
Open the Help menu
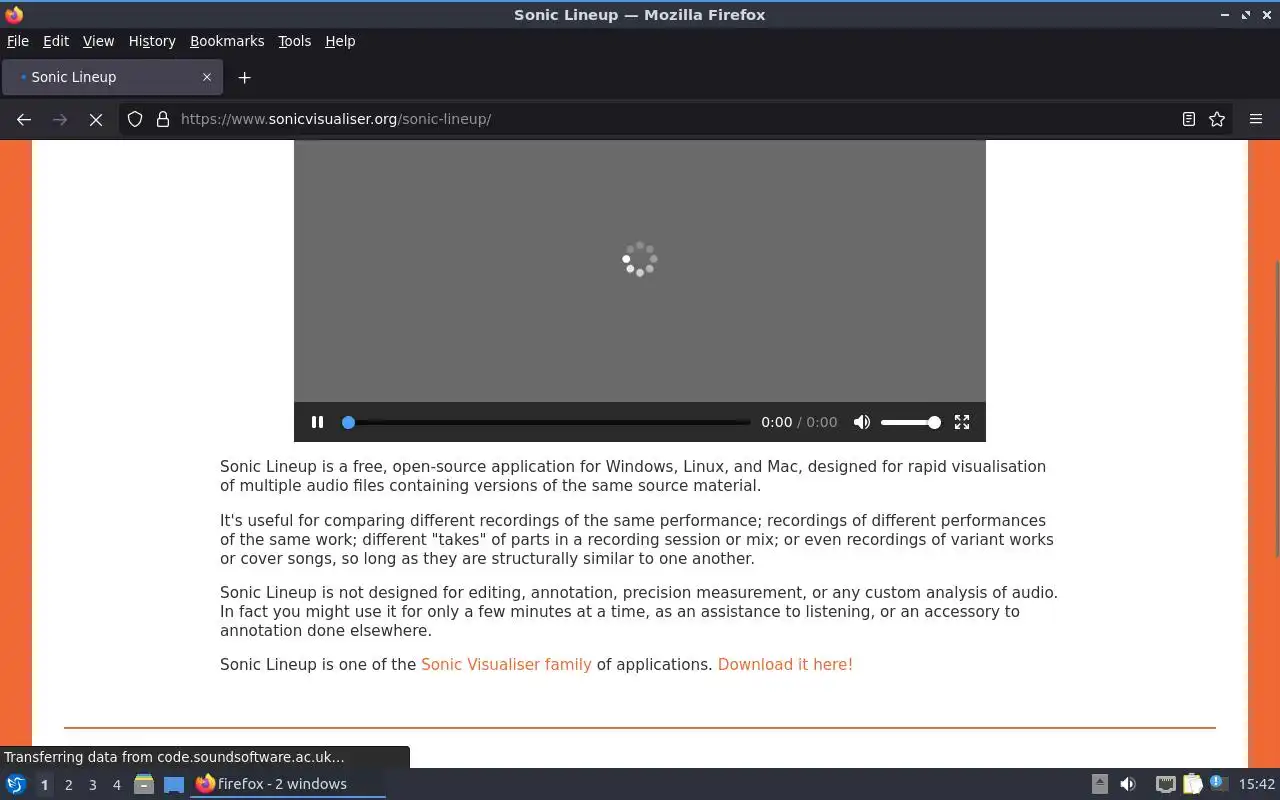pyautogui.click(x=340, y=41)
